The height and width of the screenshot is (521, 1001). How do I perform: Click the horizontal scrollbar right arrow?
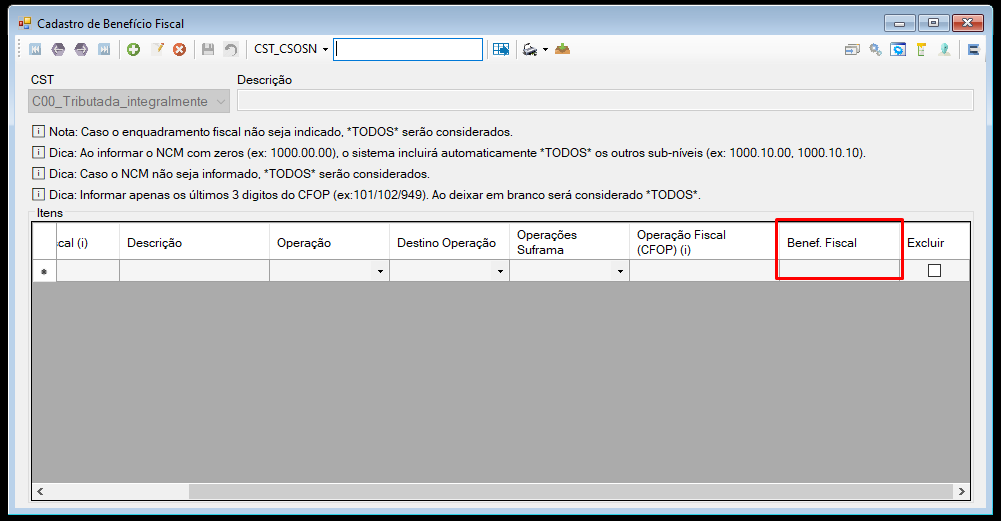point(961,491)
